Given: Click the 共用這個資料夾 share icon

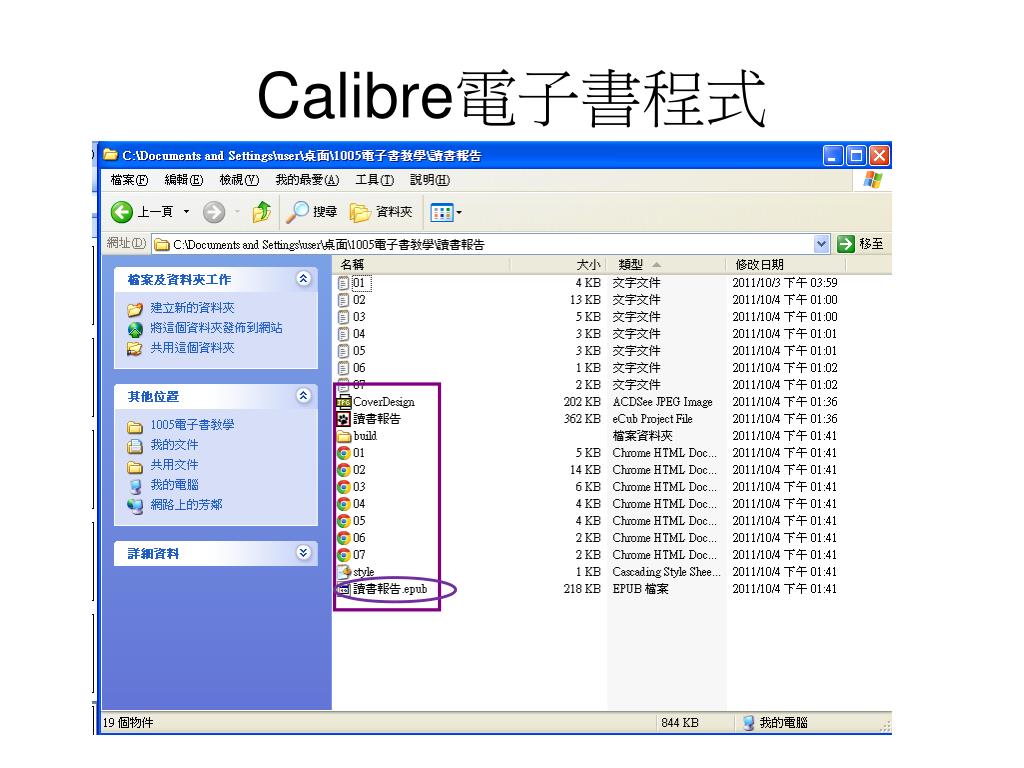Looking at the screenshot, I should coord(135,349).
